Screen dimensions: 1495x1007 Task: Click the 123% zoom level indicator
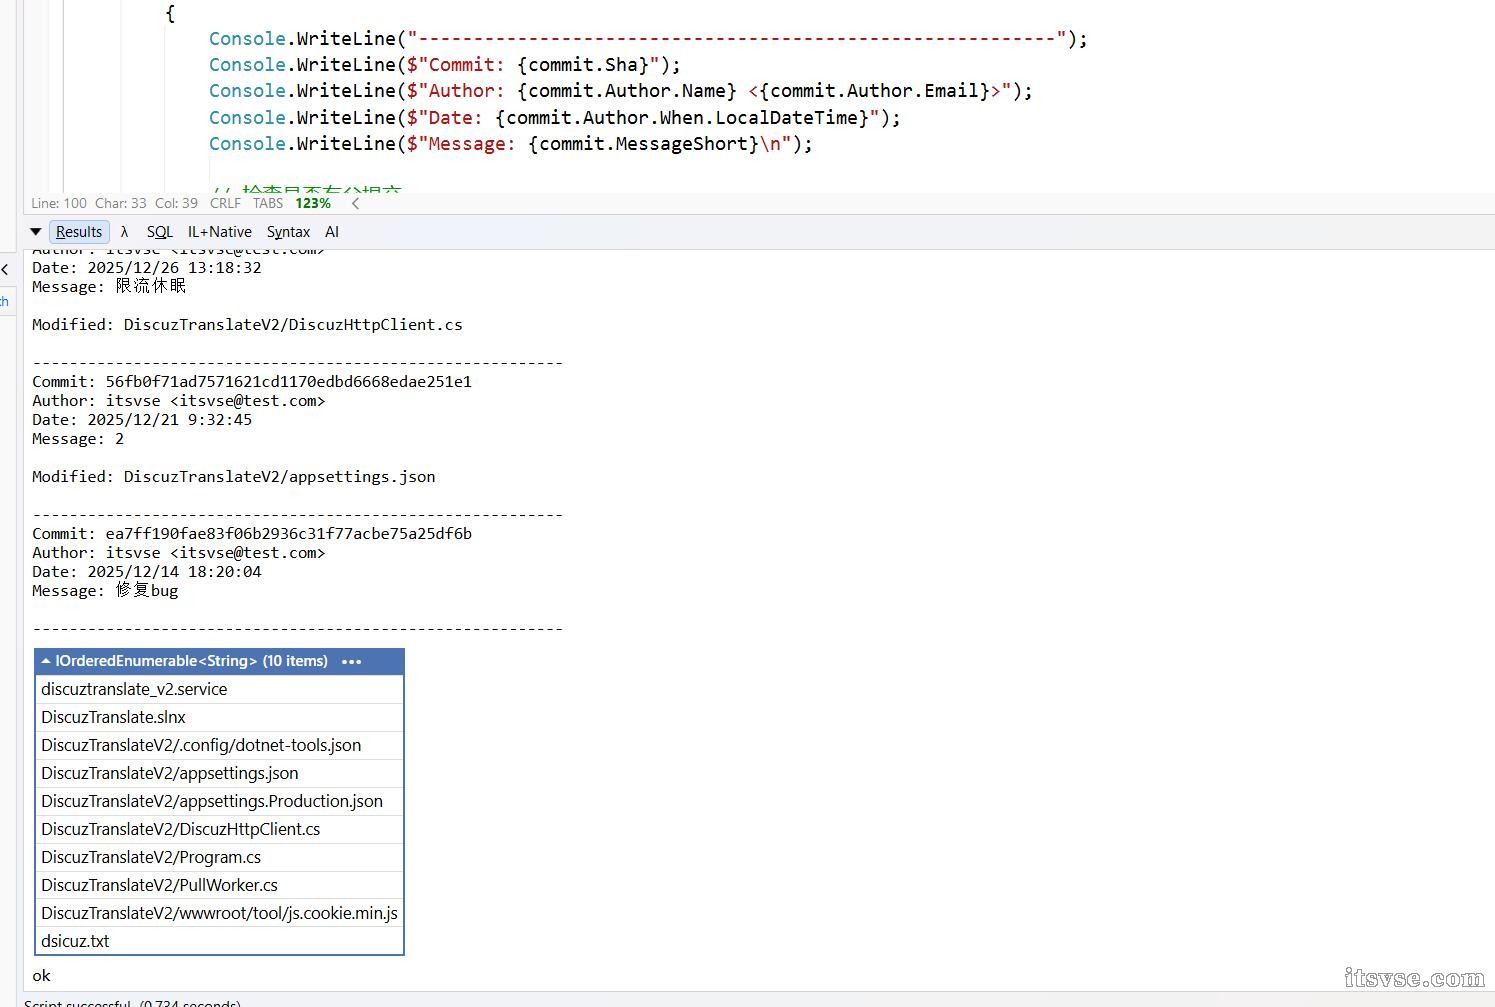pyautogui.click(x=313, y=203)
